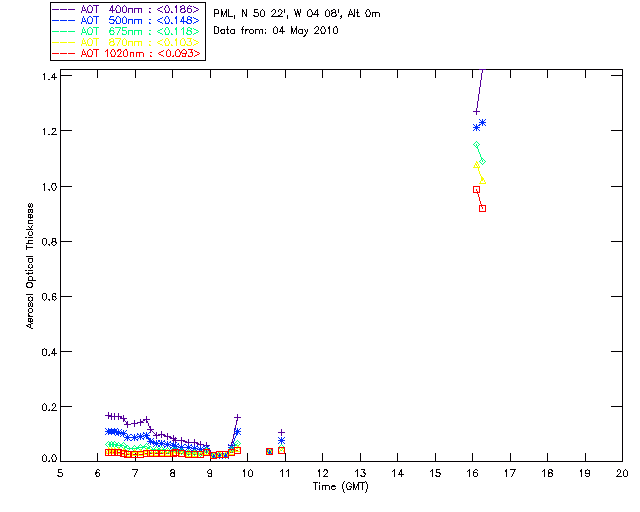Click the higher blue asterisk marker near 1.23
This screenshot has width=640, height=512.
[482, 122]
